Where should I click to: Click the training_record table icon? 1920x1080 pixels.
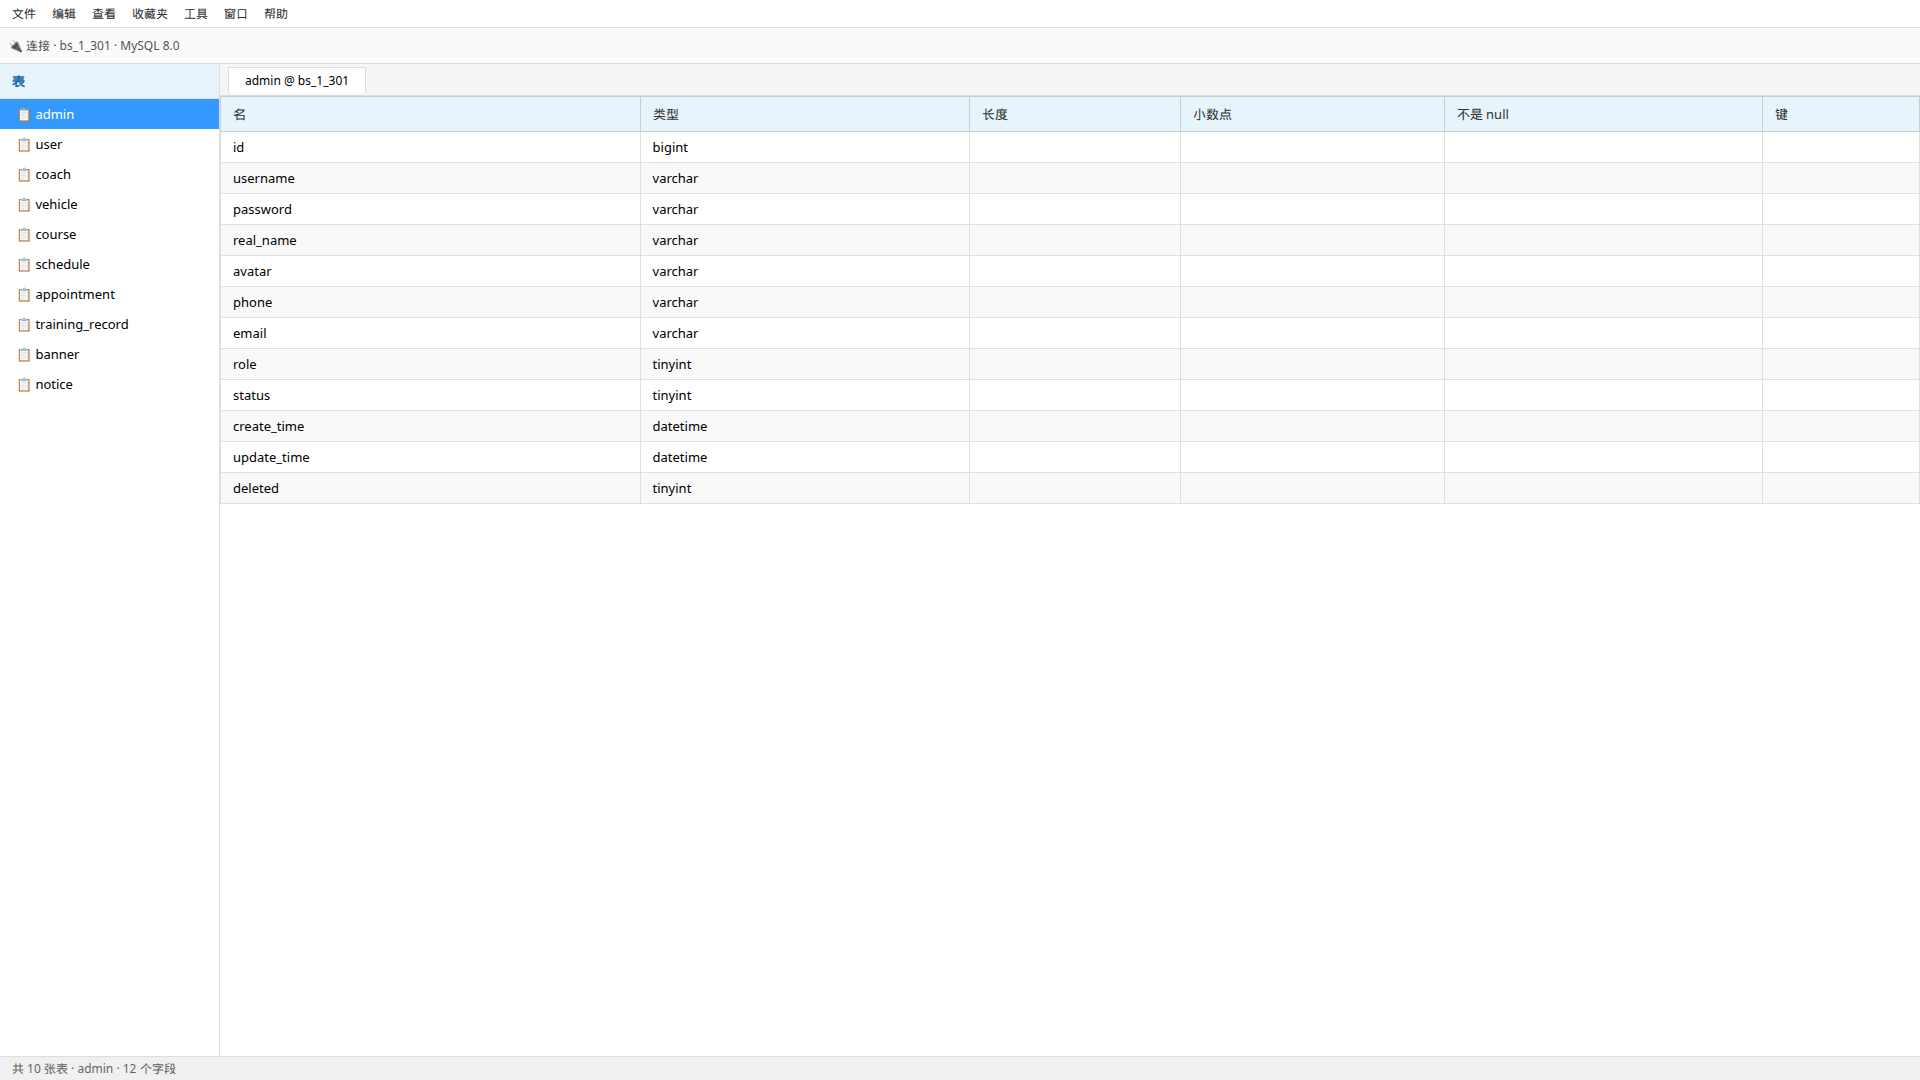(x=24, y=325)
